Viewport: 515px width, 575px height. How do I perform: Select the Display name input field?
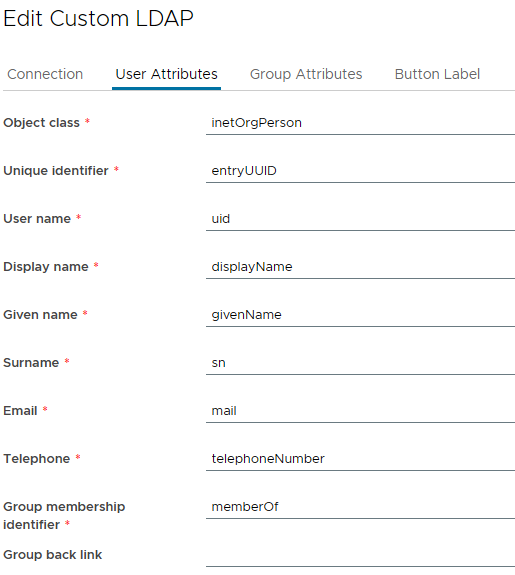[x=360, y=267]
